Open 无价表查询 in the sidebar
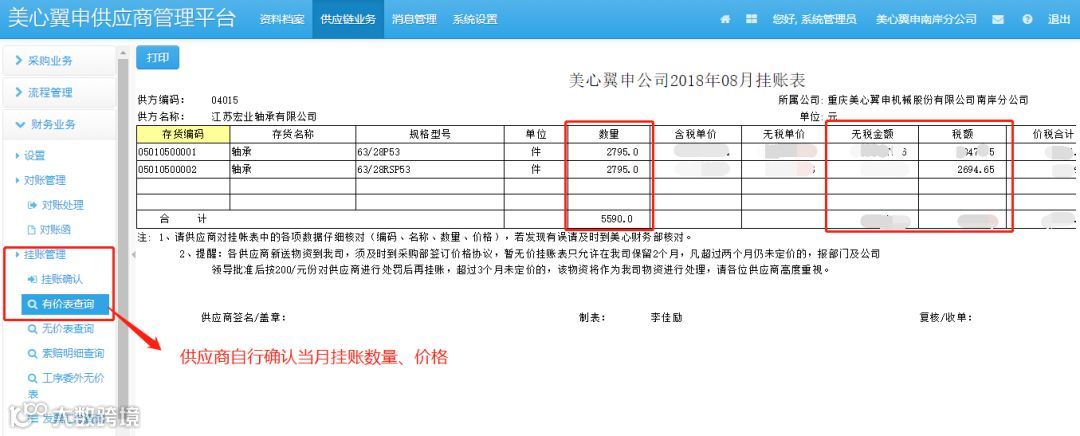 [x=68, y=329]
